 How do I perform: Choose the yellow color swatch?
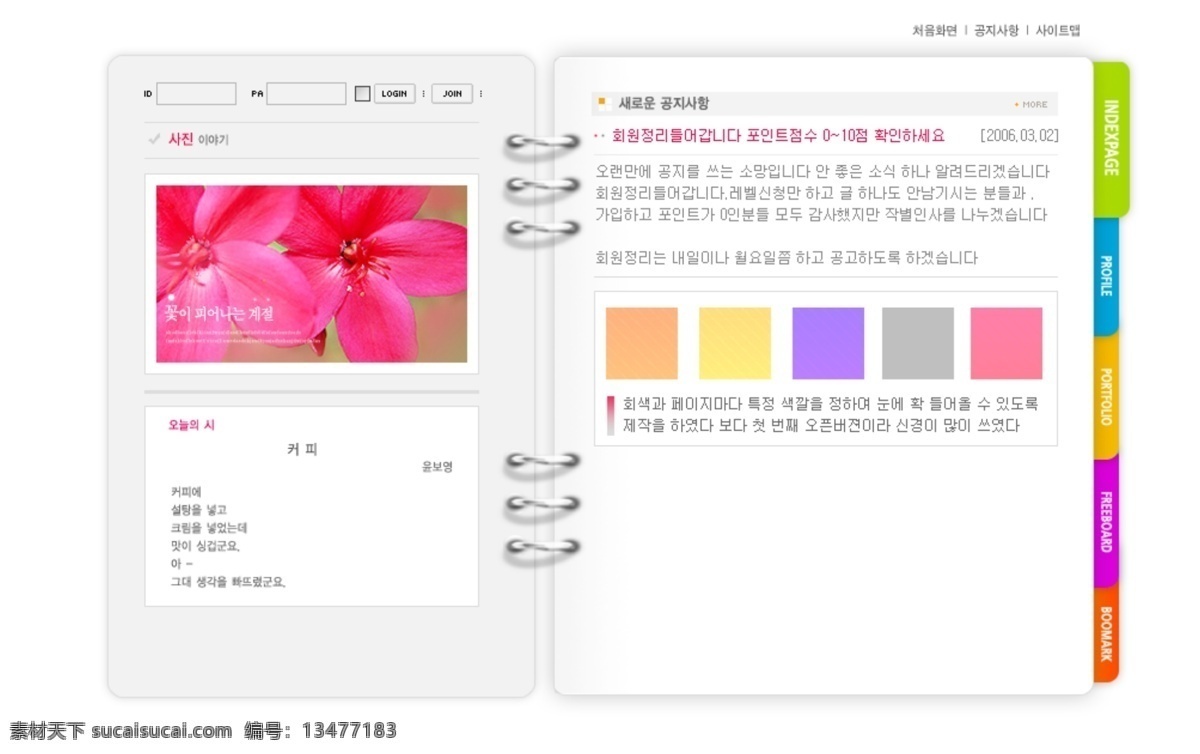735,343
